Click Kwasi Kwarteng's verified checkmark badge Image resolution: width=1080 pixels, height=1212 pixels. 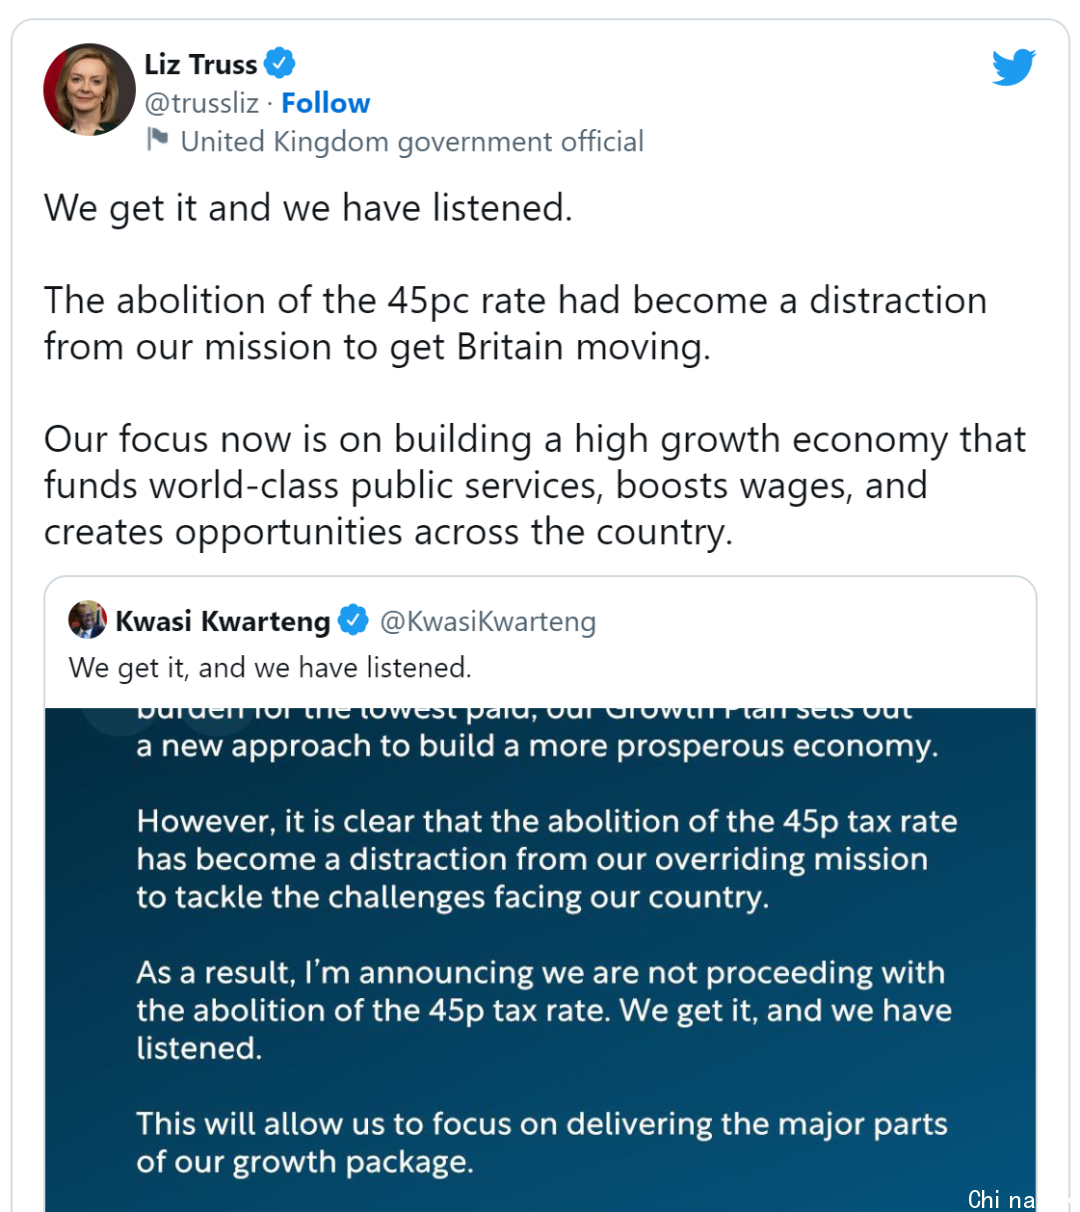(x=352, y=620)
